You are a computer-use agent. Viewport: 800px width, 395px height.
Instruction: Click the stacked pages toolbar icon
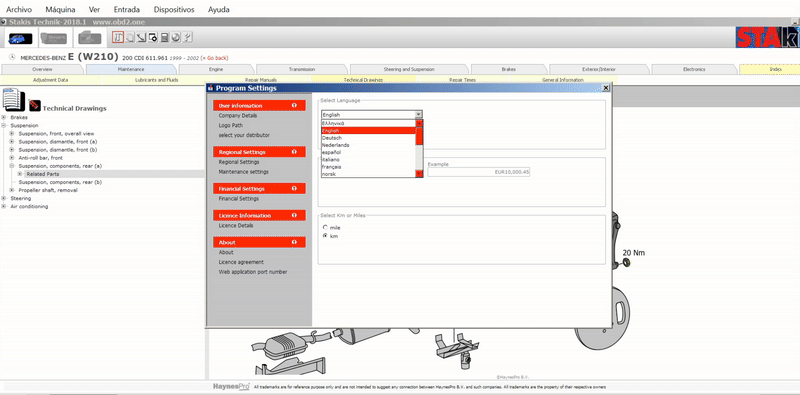click(130, 37)
